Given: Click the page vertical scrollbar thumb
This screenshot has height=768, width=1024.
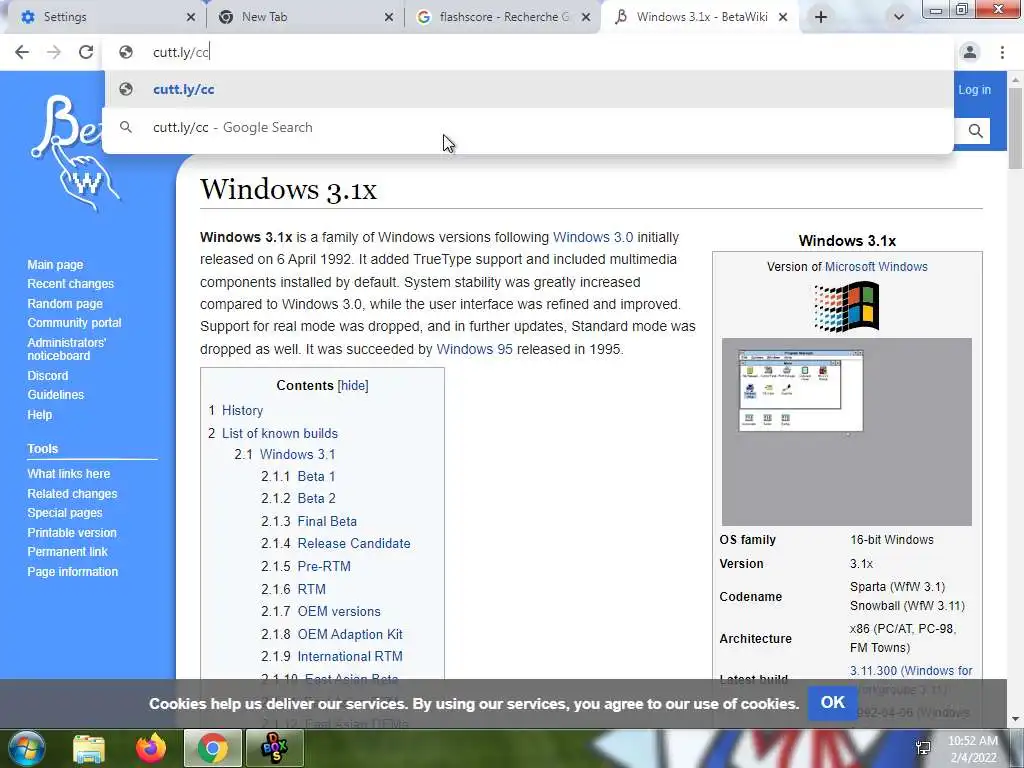Looking at the screenshot, I should click(x=1016, y=127).
